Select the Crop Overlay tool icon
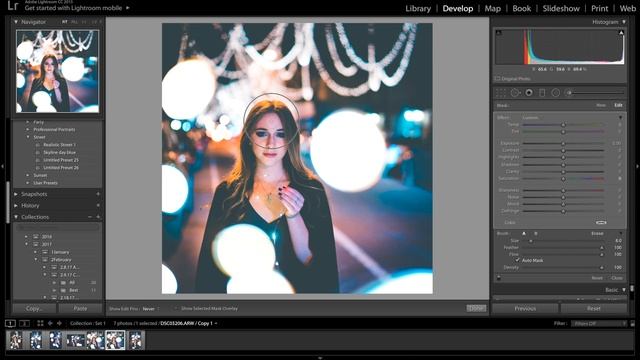Screen dimensions: 640x360 (x=501, y=93)
